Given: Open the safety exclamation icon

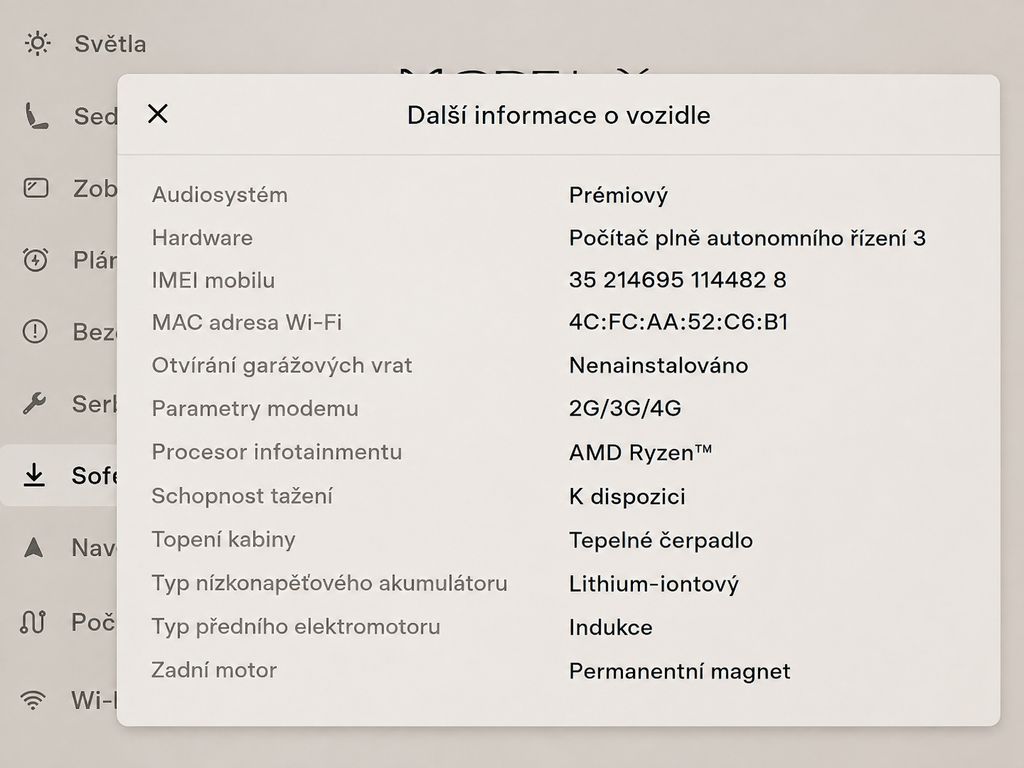Looking at the screenshot, I should [x=35, y=332].
